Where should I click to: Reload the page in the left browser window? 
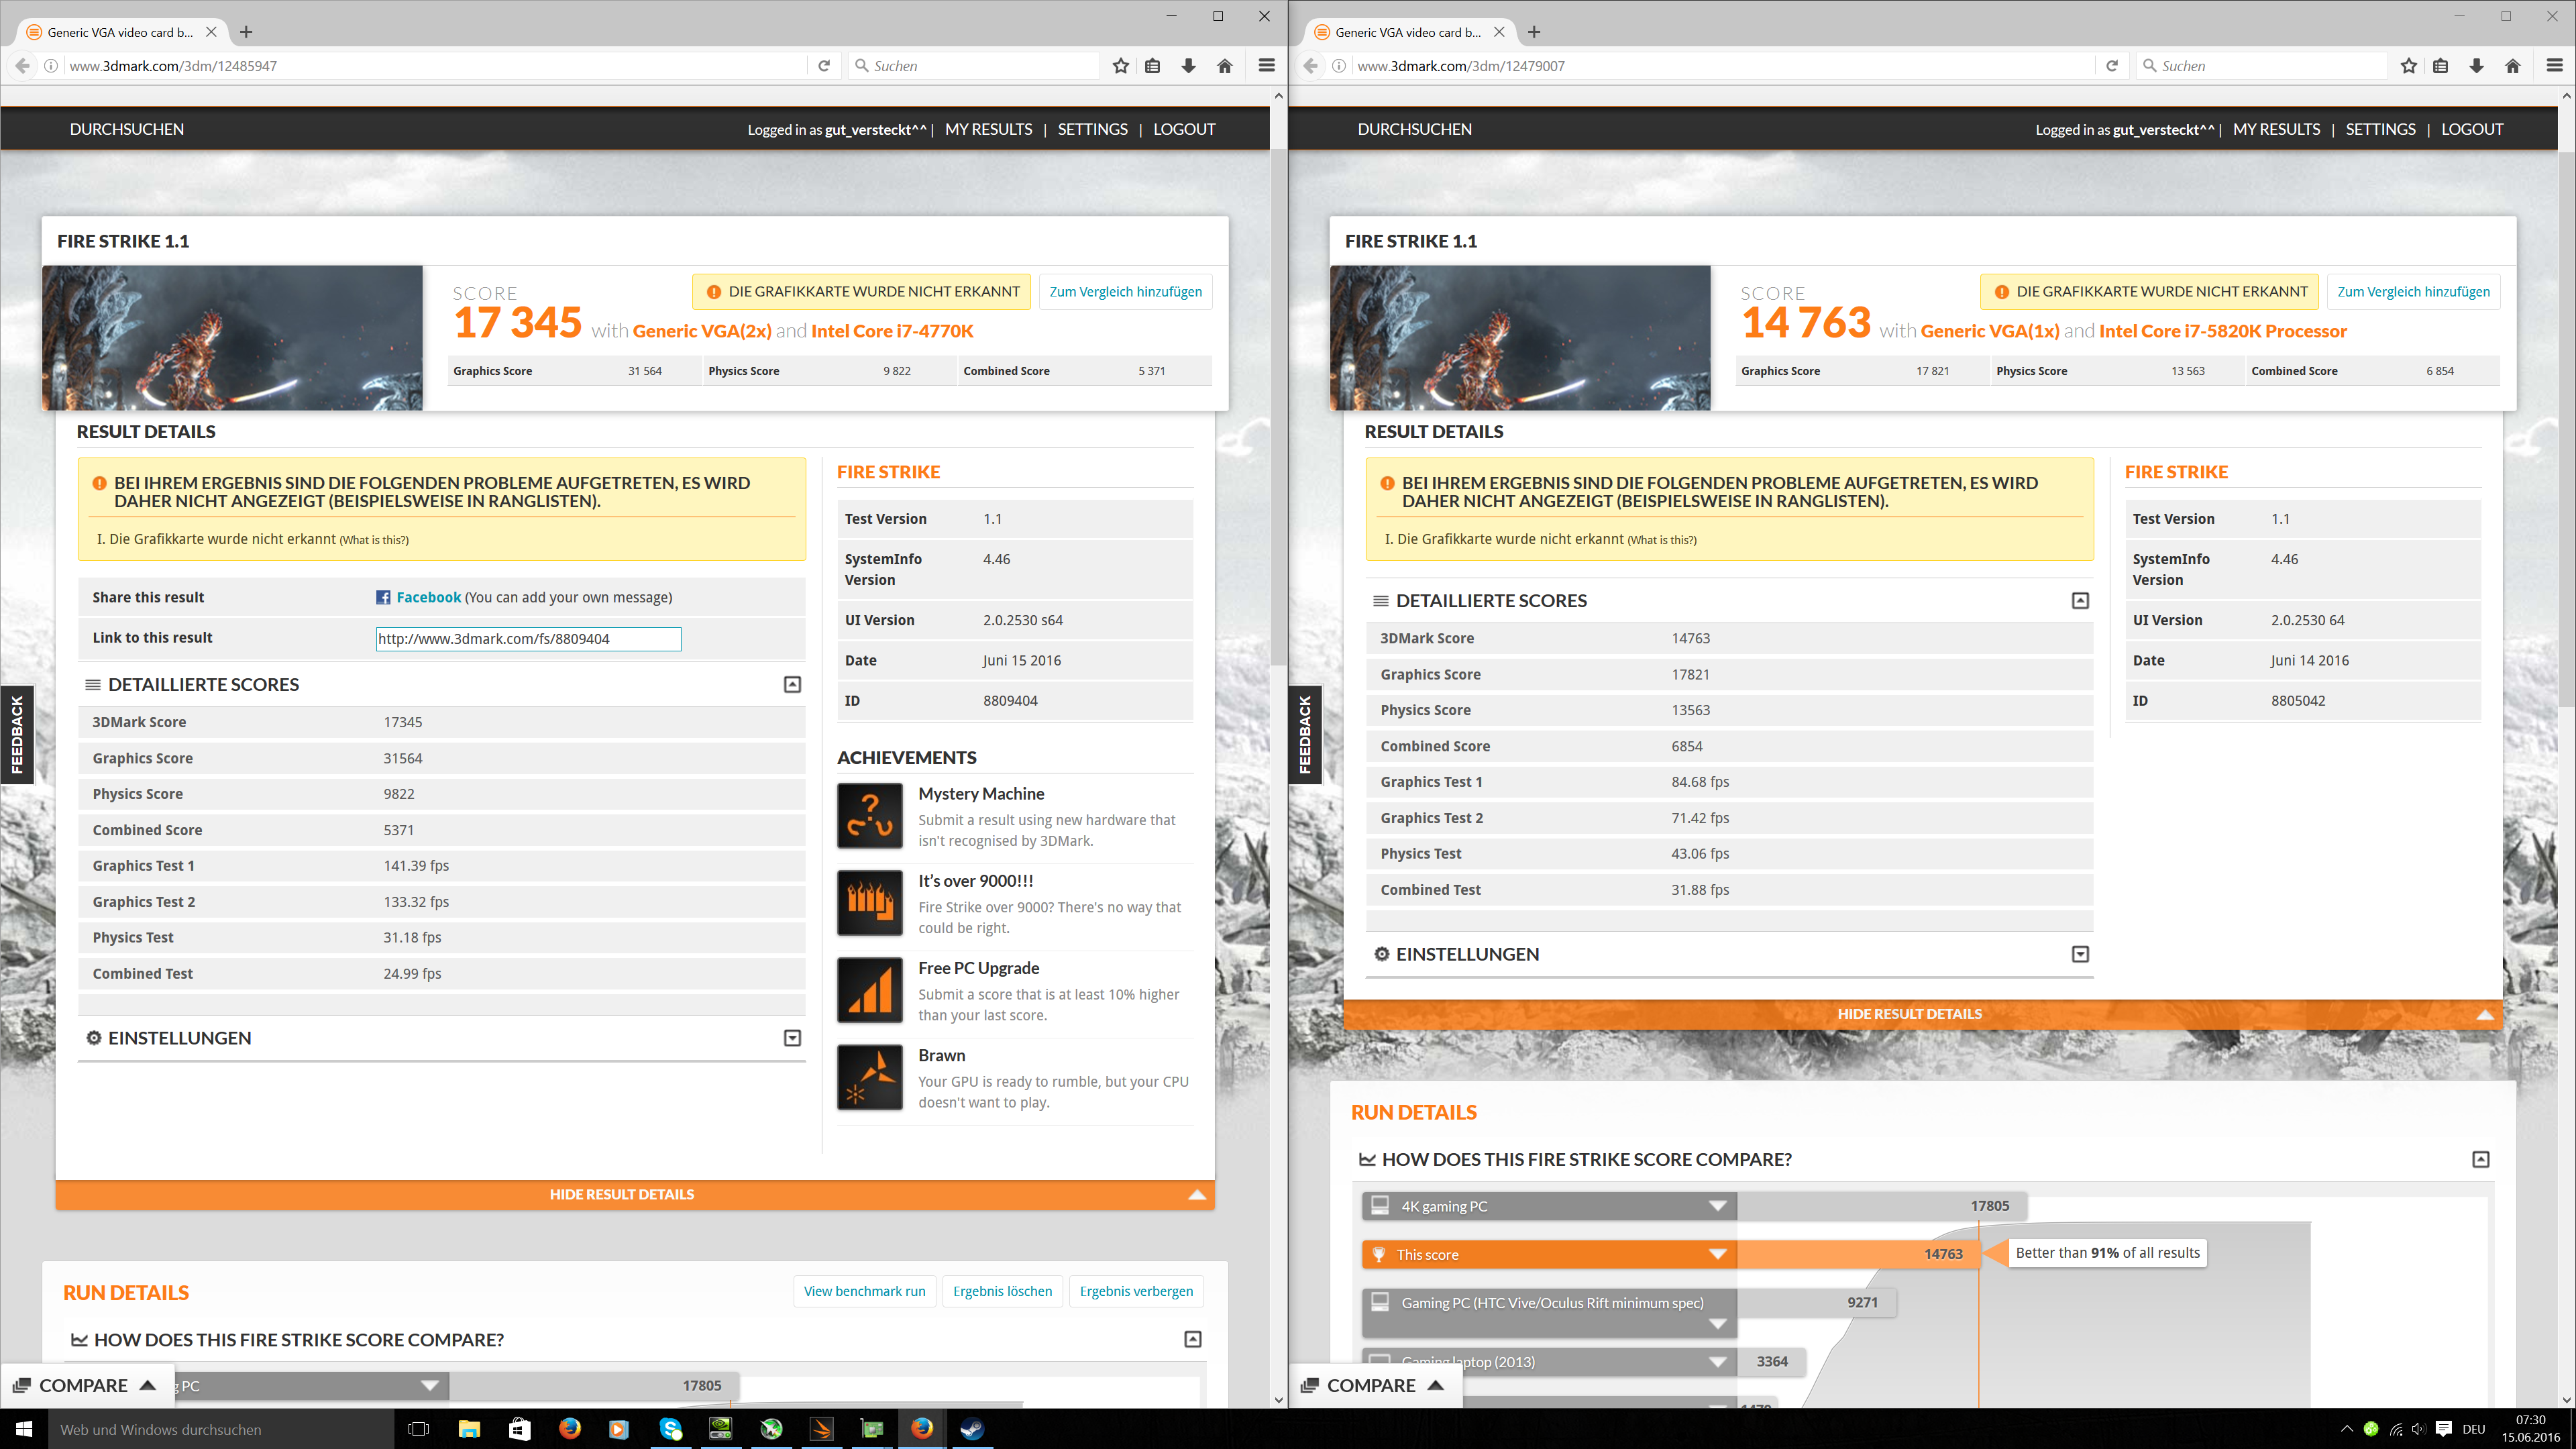(824, 66)
